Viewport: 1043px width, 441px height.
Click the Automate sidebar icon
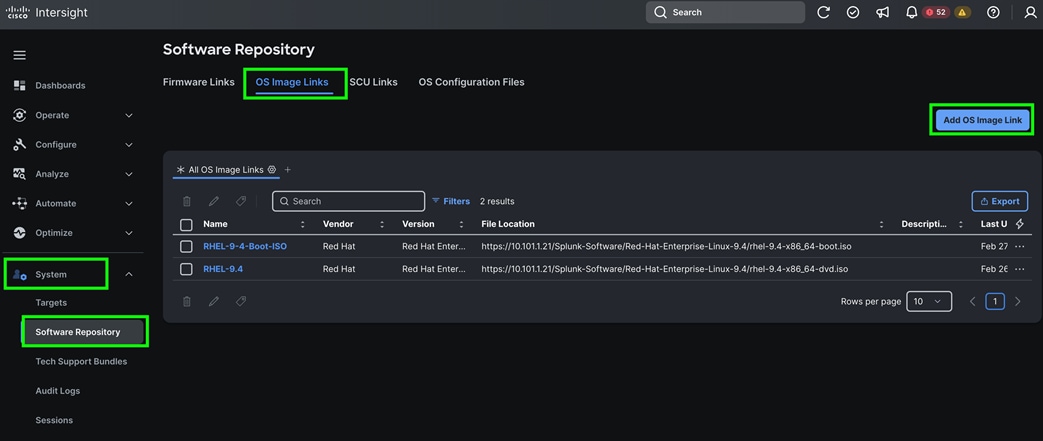(x=19, y=204)
